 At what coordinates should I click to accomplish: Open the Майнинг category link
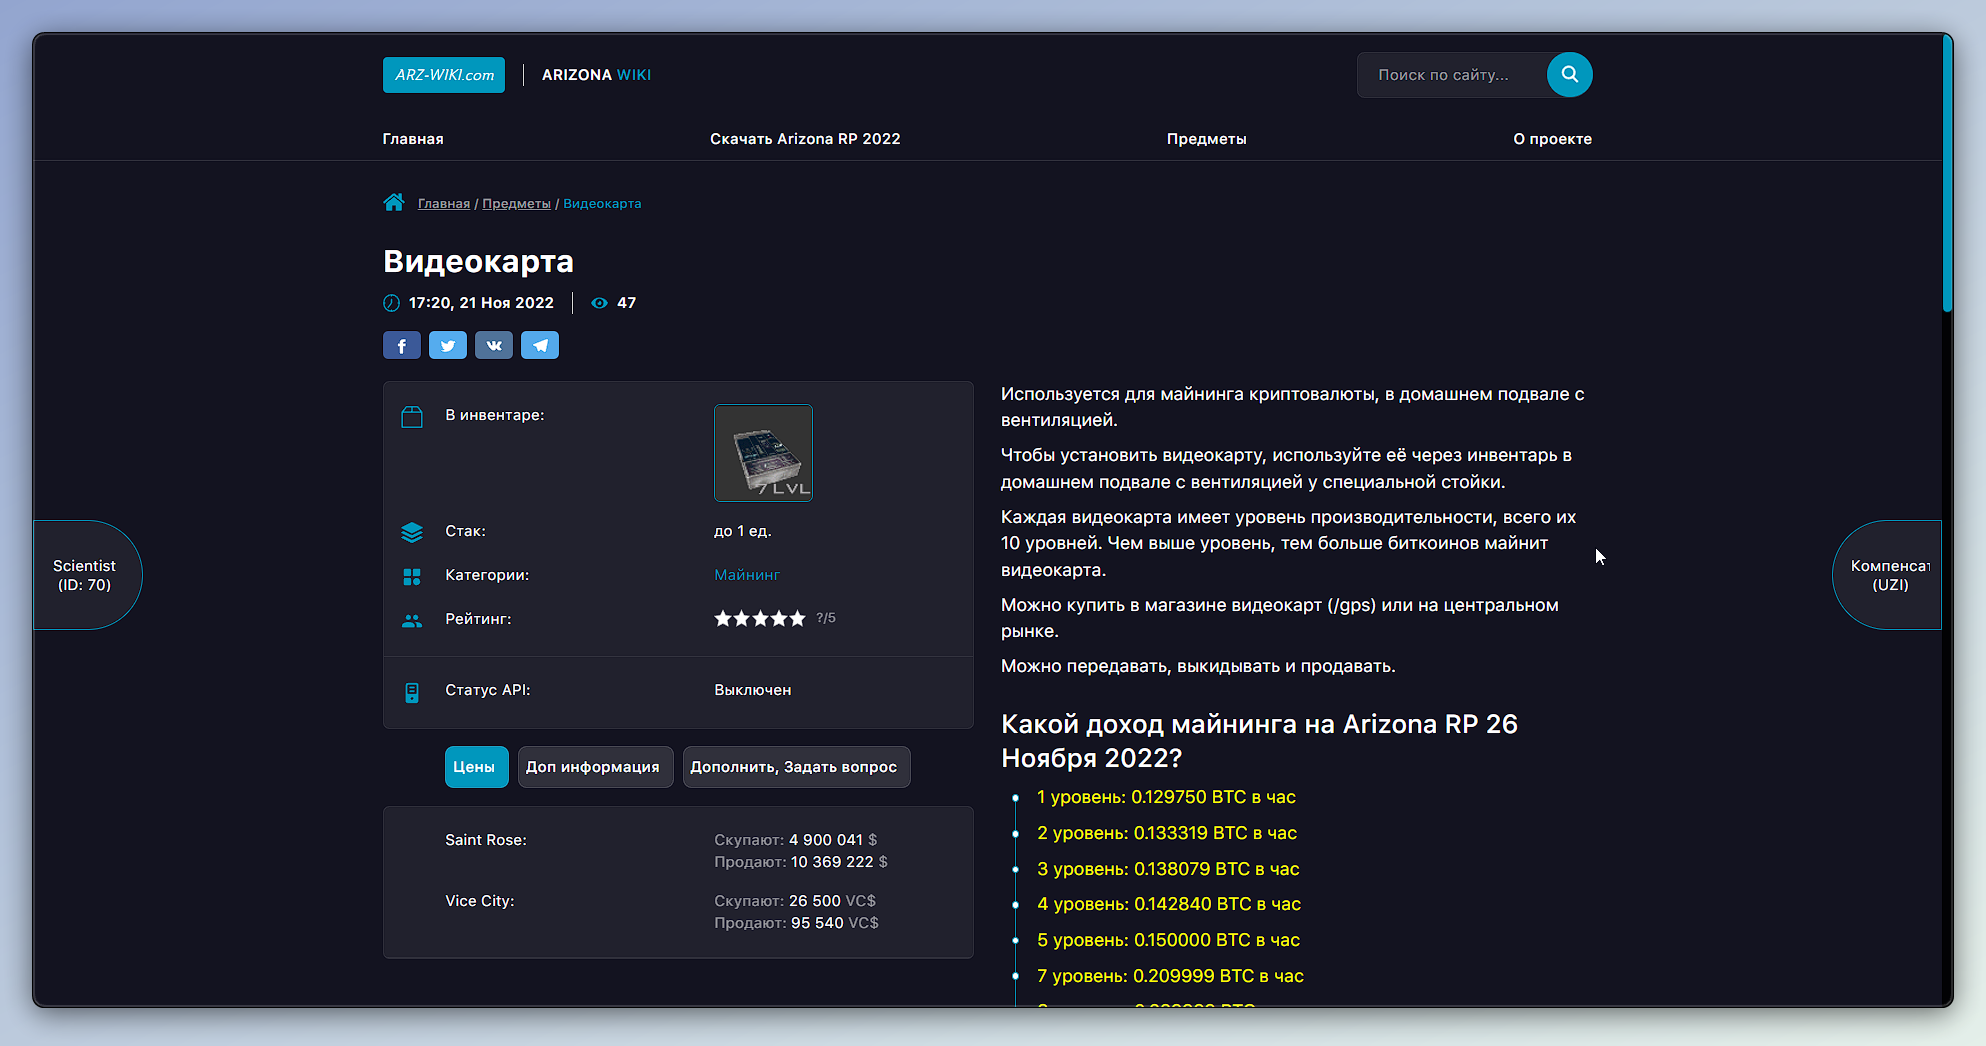point(747,575)
